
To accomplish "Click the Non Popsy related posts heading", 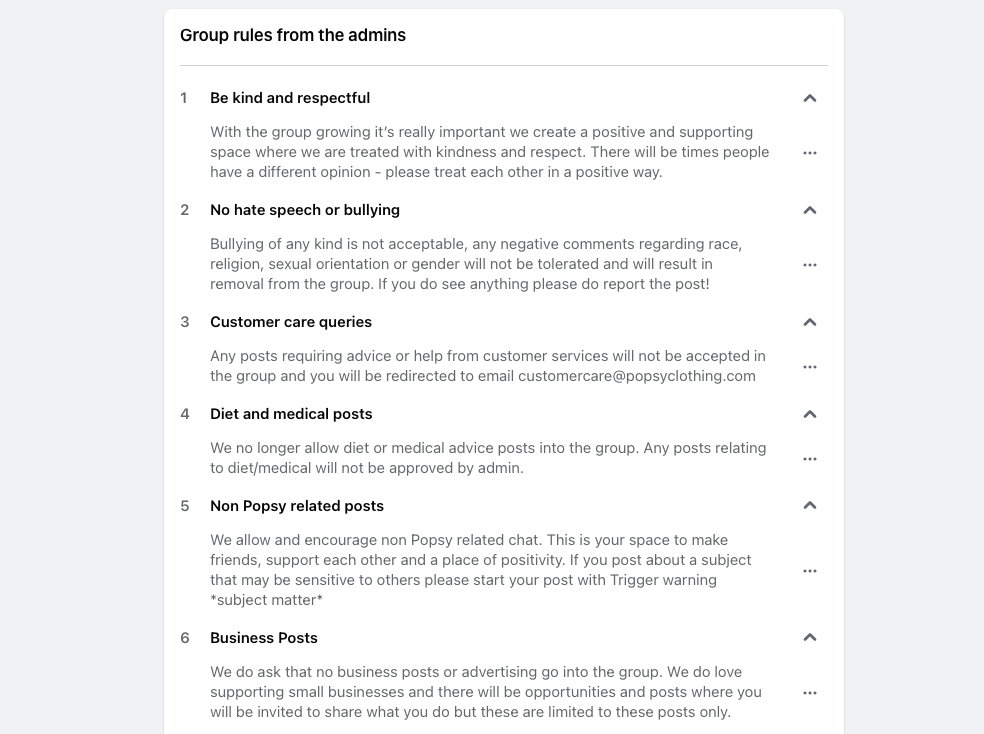I will pyautogui.click(x=297, y=506).
